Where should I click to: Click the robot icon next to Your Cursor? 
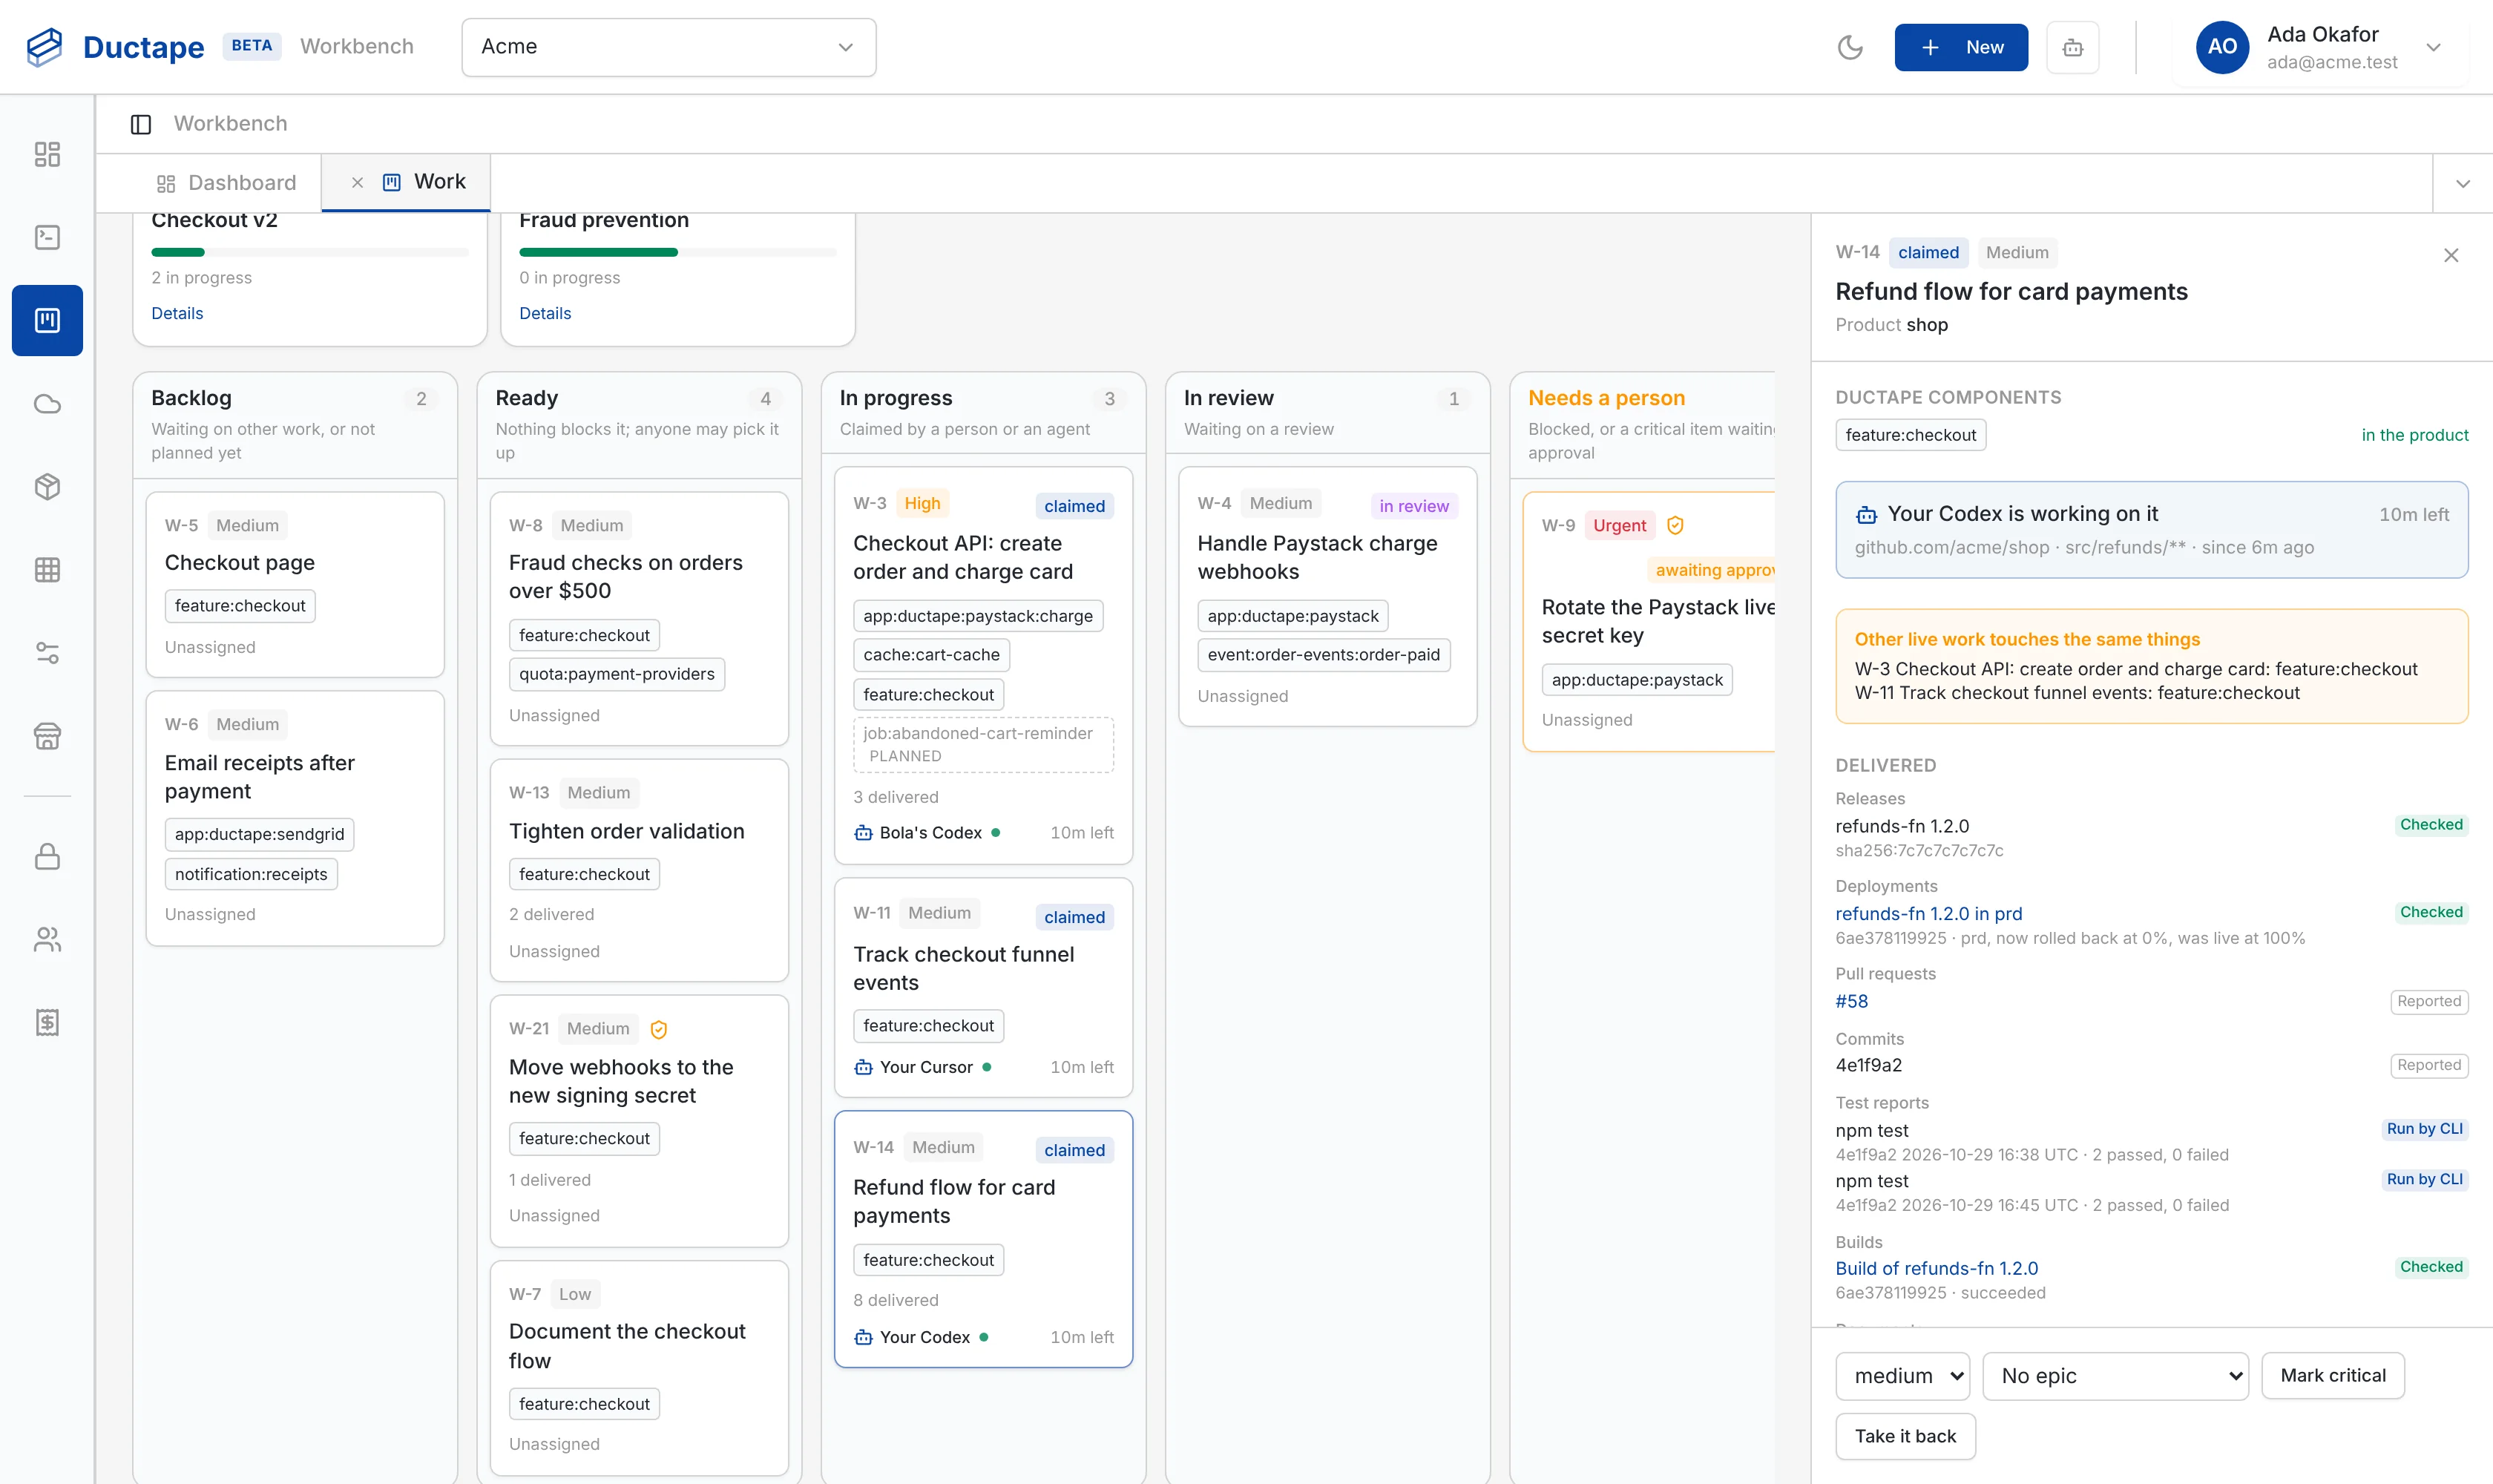[863, 1067]
